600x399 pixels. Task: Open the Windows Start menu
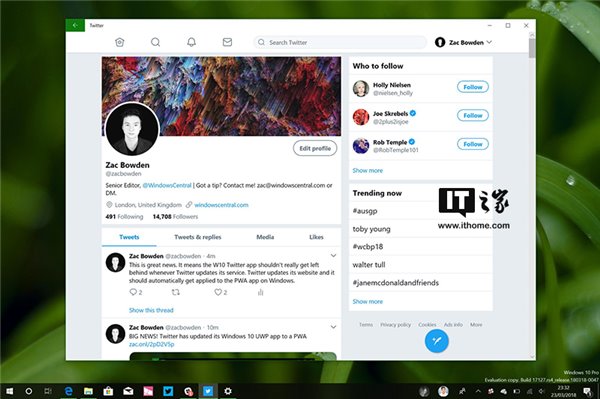10,391
